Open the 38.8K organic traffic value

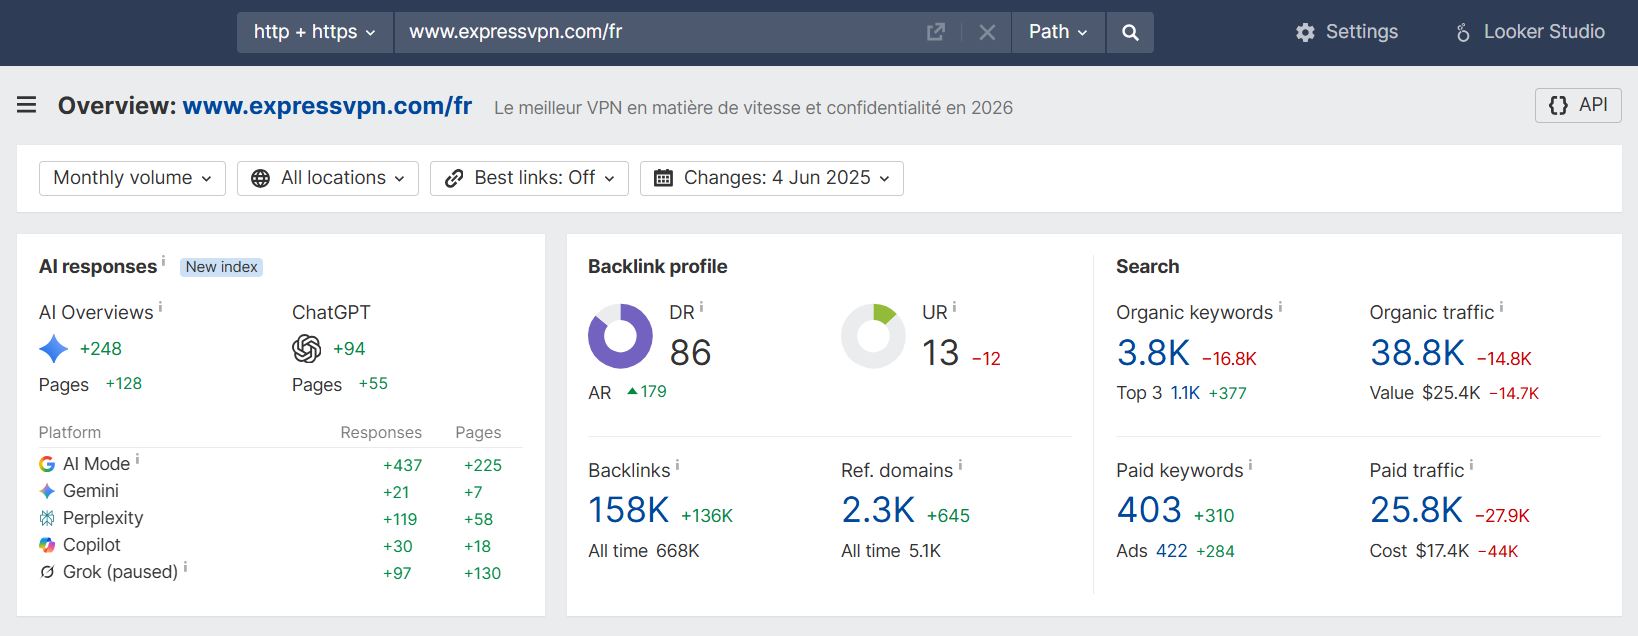click(1417, 353)
